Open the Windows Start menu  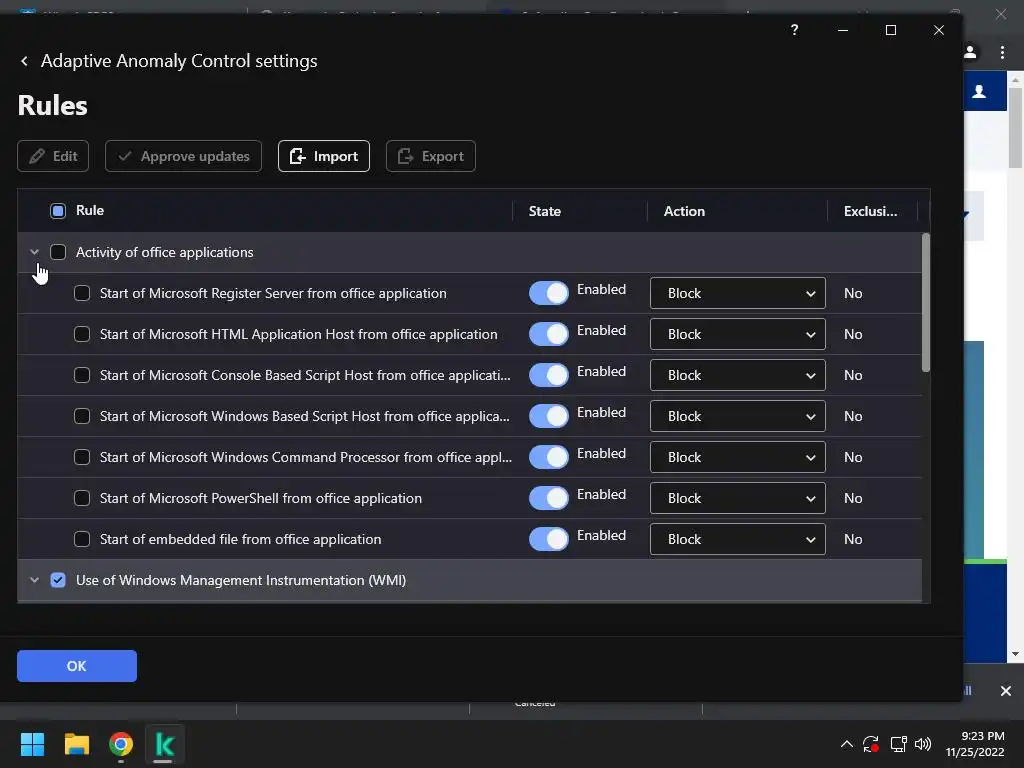tap(32, 744)
